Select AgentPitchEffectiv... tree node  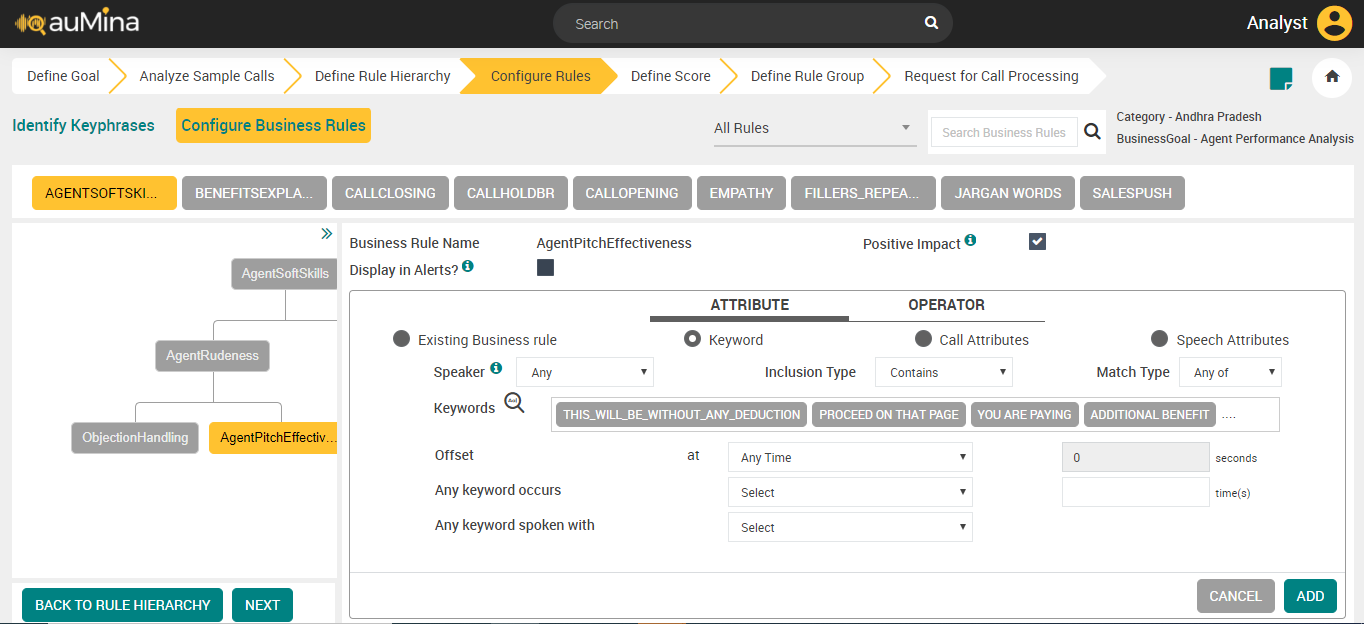[274, 437]
